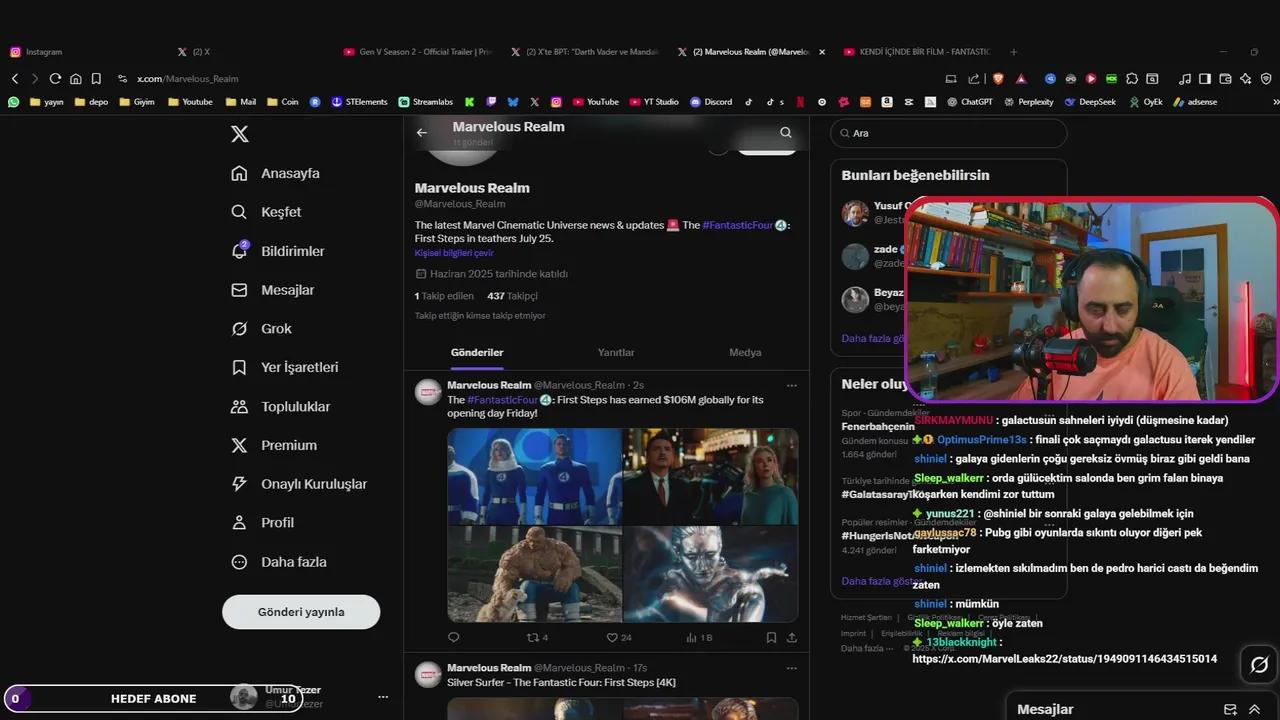Screen dimensions: 1280x720
Task: Click Gönderi yayınla button
Action: point(301,612)
